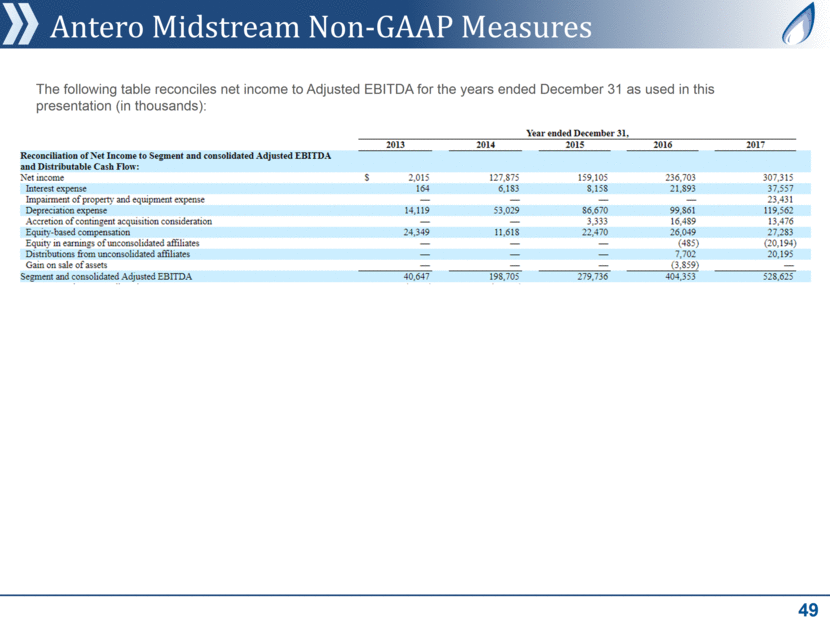830x623 pixels.
Task: Select the Depreciation value 86,670
Action: 596,211
